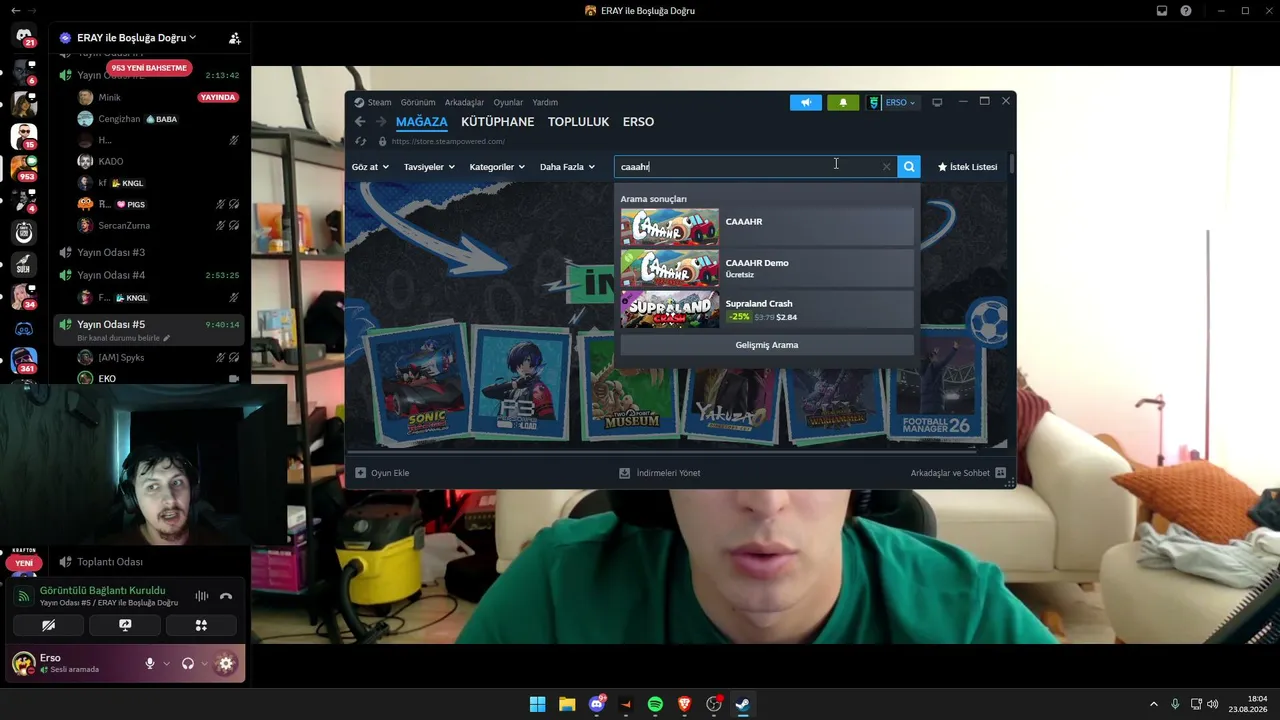This screenshot has width=1280, height=720.
Task: Enter Steam Big Picture mode icon
Action: pyautogui.click(x=937, y=102)
